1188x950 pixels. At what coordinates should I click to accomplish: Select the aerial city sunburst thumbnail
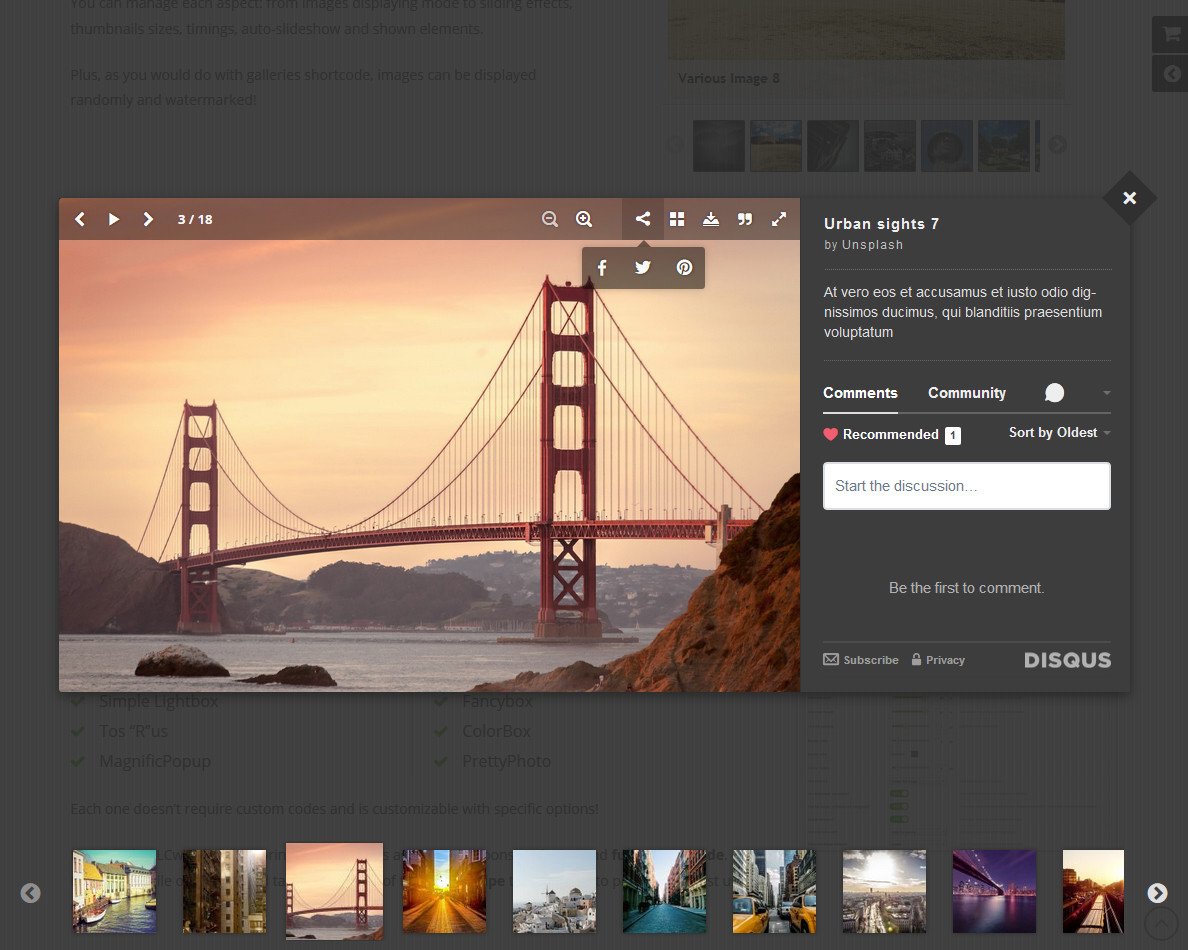pos(884,891)
